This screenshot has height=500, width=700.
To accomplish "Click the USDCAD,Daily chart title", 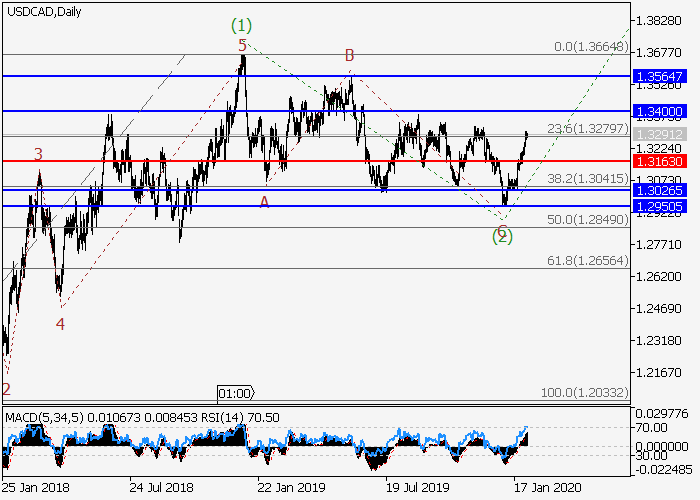I will pos(43,11).
